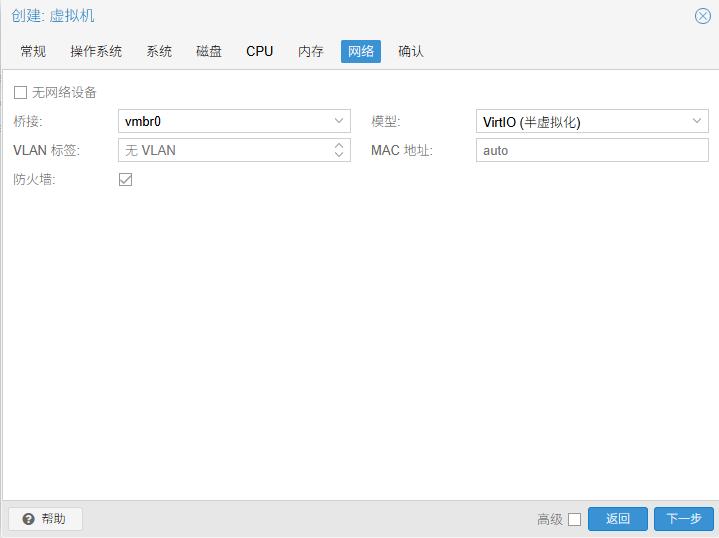719x538 pixels.
Task: Toggle the 高级 advanced checkbox
Action: click(574, 519)
